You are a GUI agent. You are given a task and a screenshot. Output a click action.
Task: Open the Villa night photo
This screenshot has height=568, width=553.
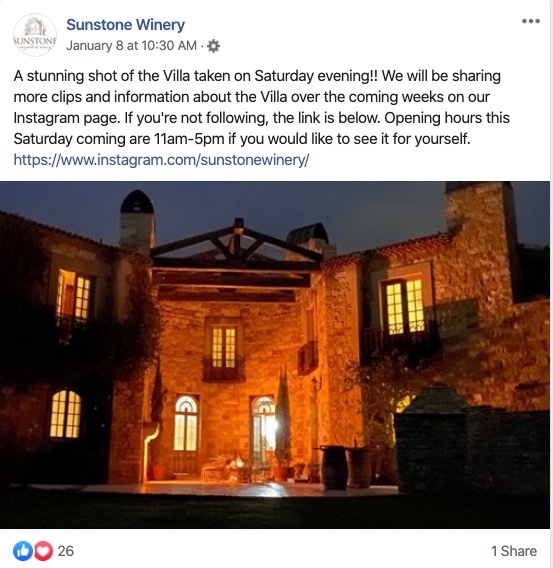tap(275, 355)
